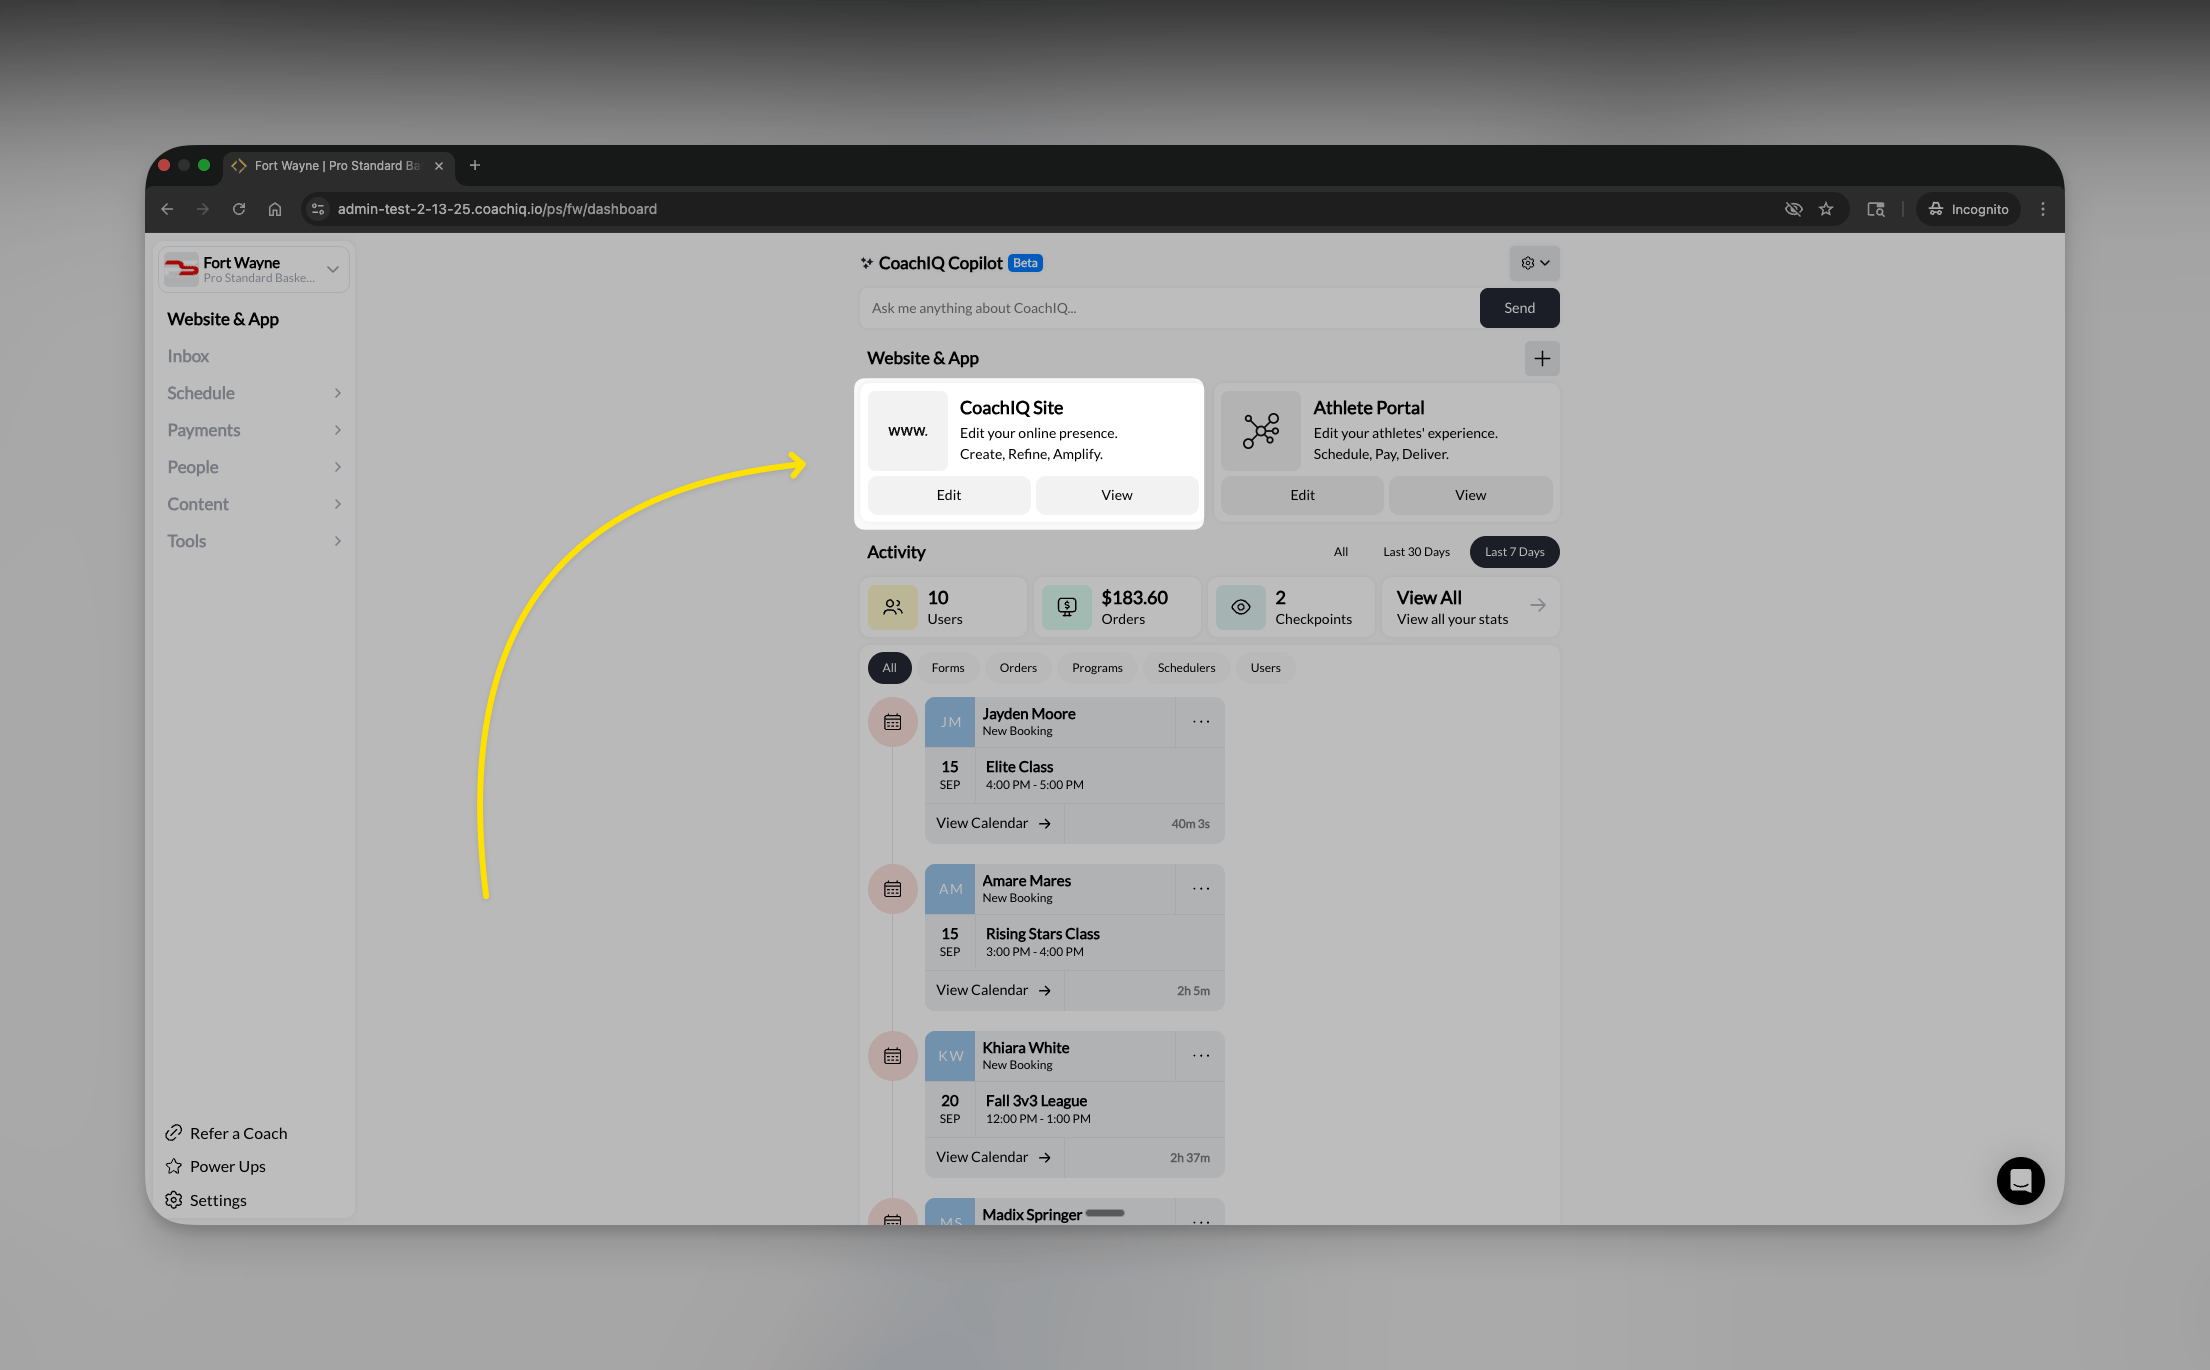Filter activity feed by Programs
Screen dimensions: 2210x1370
click(1097, 668)
